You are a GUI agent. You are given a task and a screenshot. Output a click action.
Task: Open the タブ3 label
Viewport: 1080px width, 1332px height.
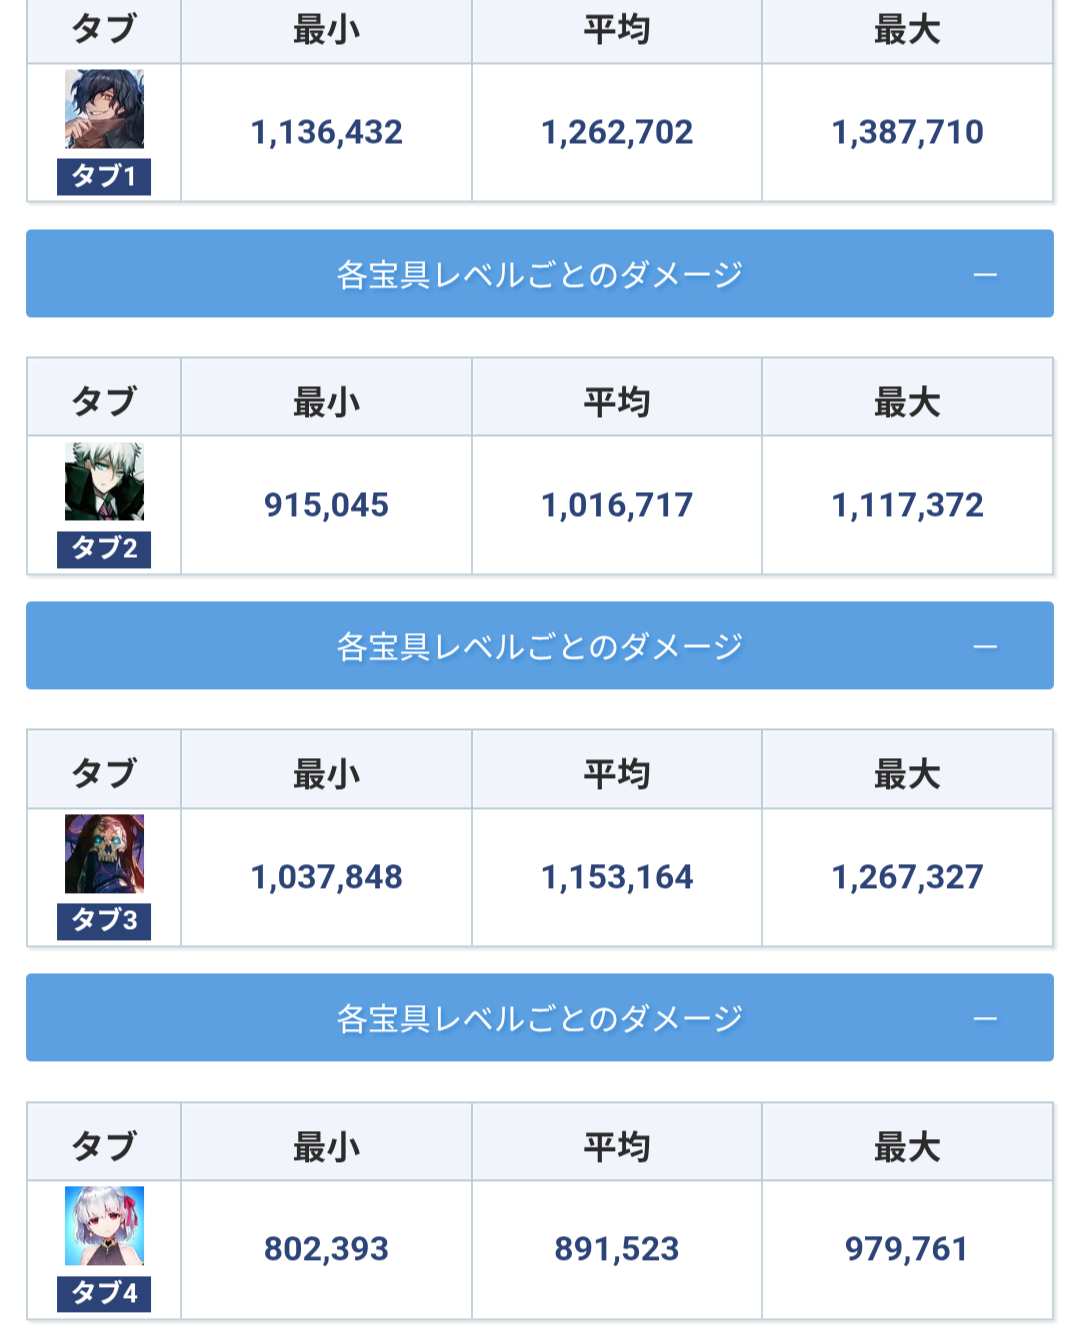coord(104,920)
